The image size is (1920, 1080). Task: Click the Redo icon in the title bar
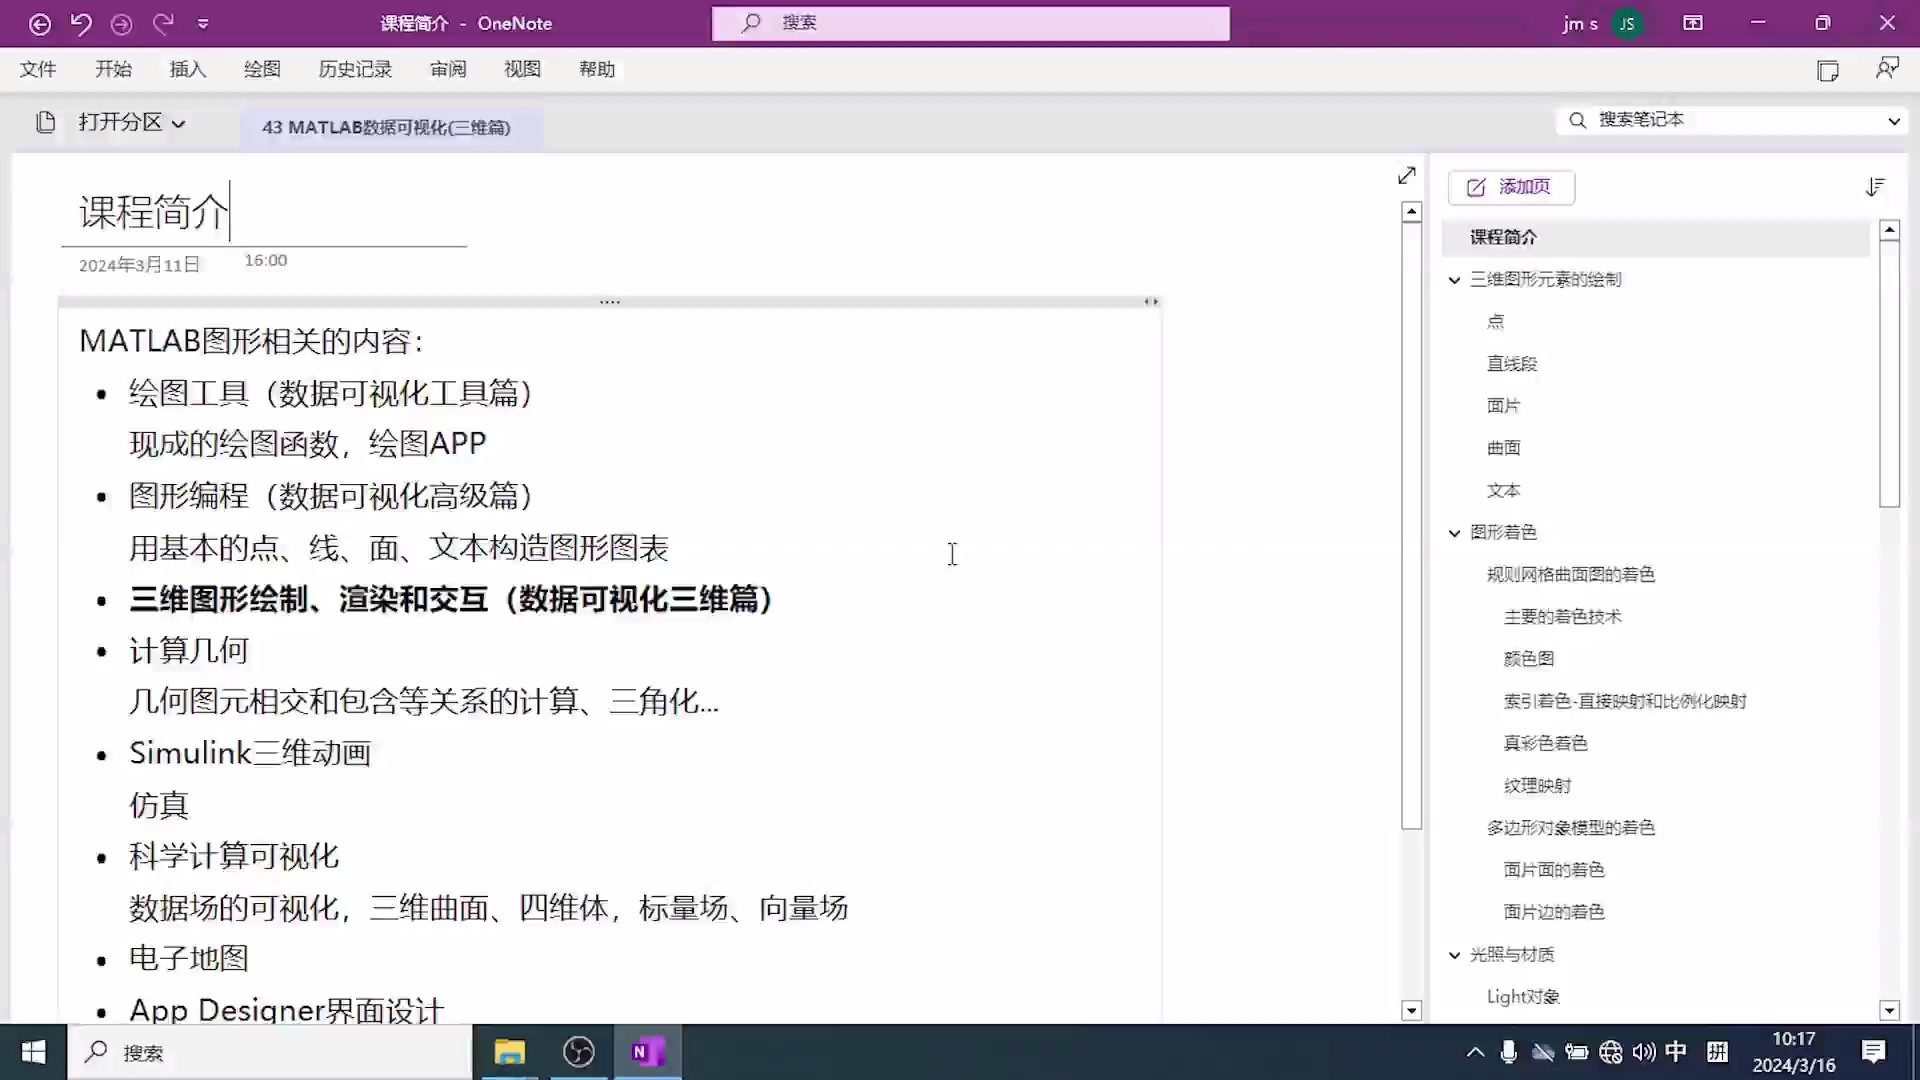tap(163, 23)
